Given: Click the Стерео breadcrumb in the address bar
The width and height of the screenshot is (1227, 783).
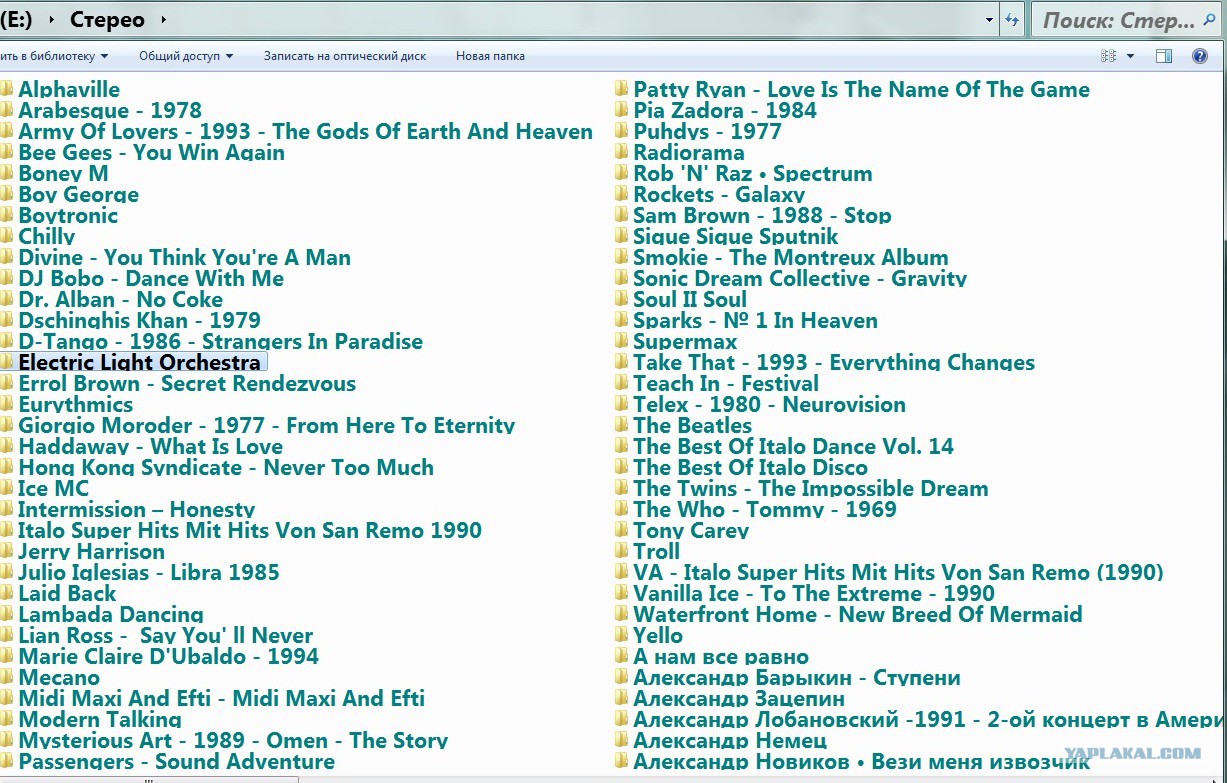Looking at the screenshot, I should point(106,20).
